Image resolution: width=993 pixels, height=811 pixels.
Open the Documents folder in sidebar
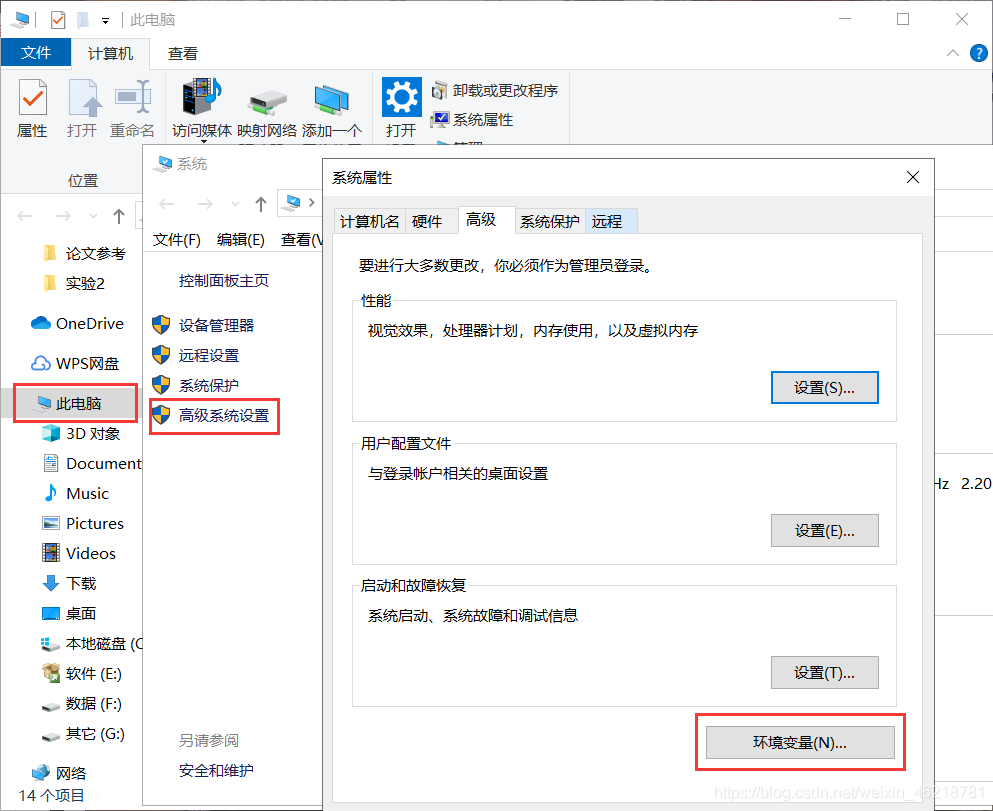click(x=91, y=463)
